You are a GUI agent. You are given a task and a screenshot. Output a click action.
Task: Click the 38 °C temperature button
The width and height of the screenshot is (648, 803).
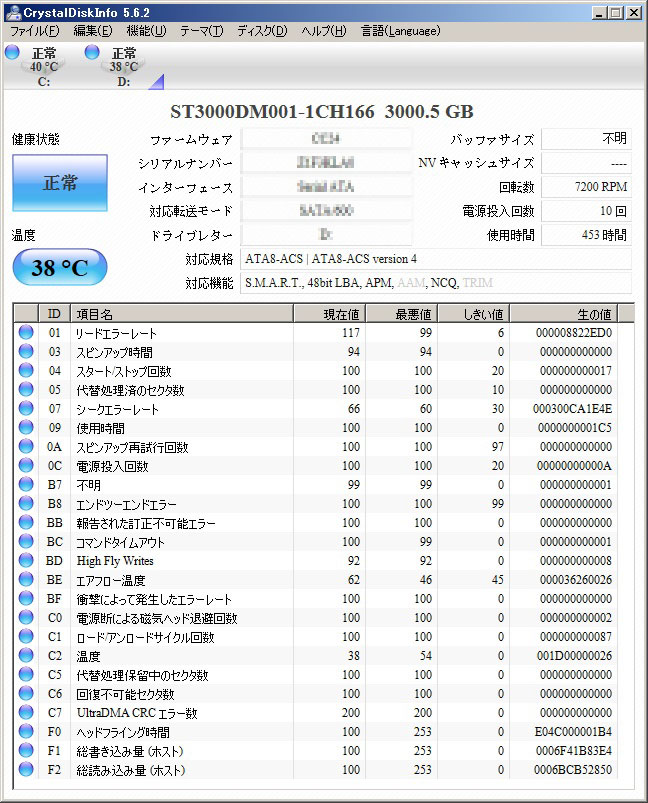coord(60,267)
